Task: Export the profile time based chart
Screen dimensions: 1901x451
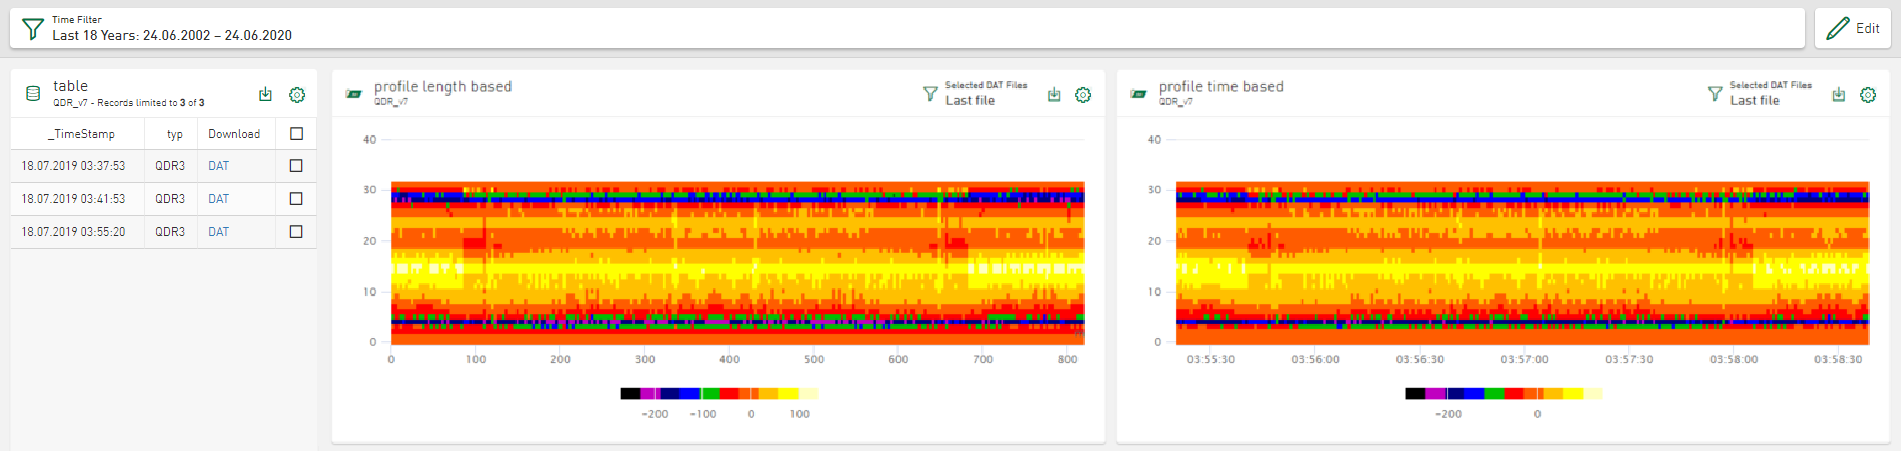Action: click(x=1838, y=95)
